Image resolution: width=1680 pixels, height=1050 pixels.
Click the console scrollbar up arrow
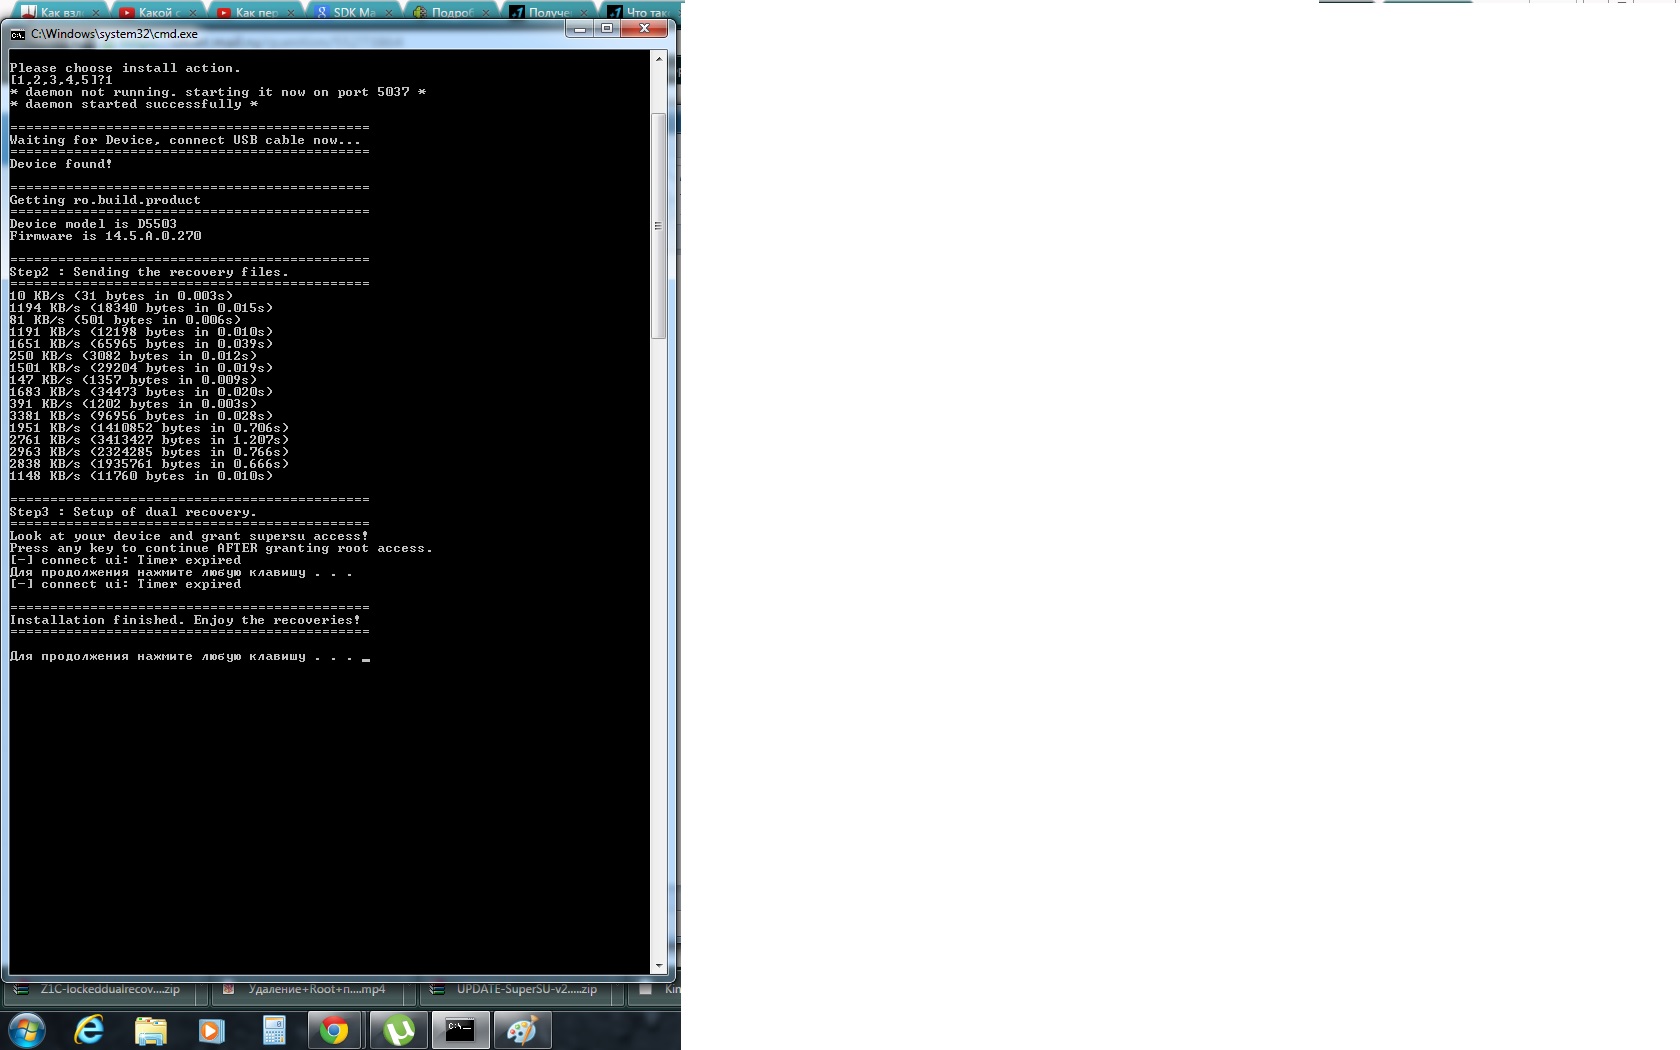tap(658, 59)
